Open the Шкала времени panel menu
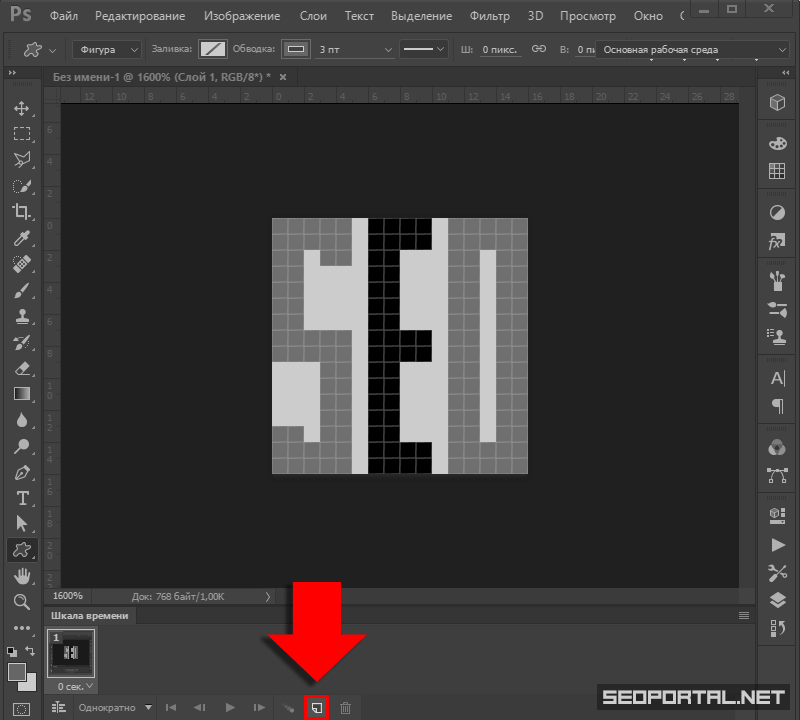800x720 pixels. [743, 615]
